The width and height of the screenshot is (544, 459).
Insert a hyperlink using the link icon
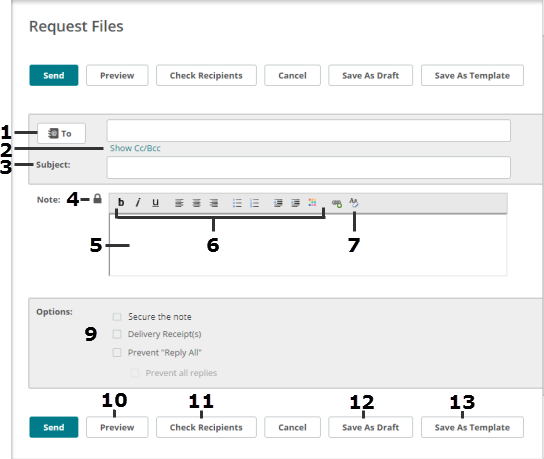tap(337, 203)
